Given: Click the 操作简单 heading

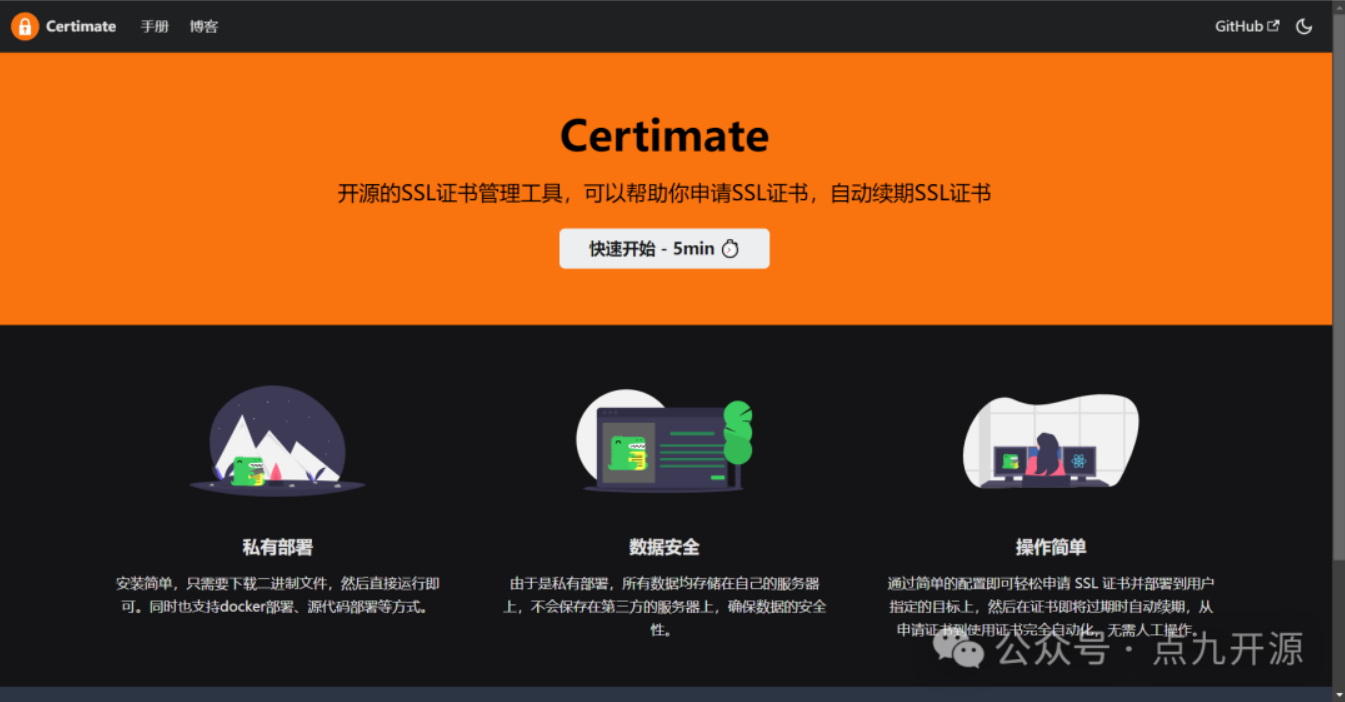Looking at the screenshot, I should [1051, 547].
